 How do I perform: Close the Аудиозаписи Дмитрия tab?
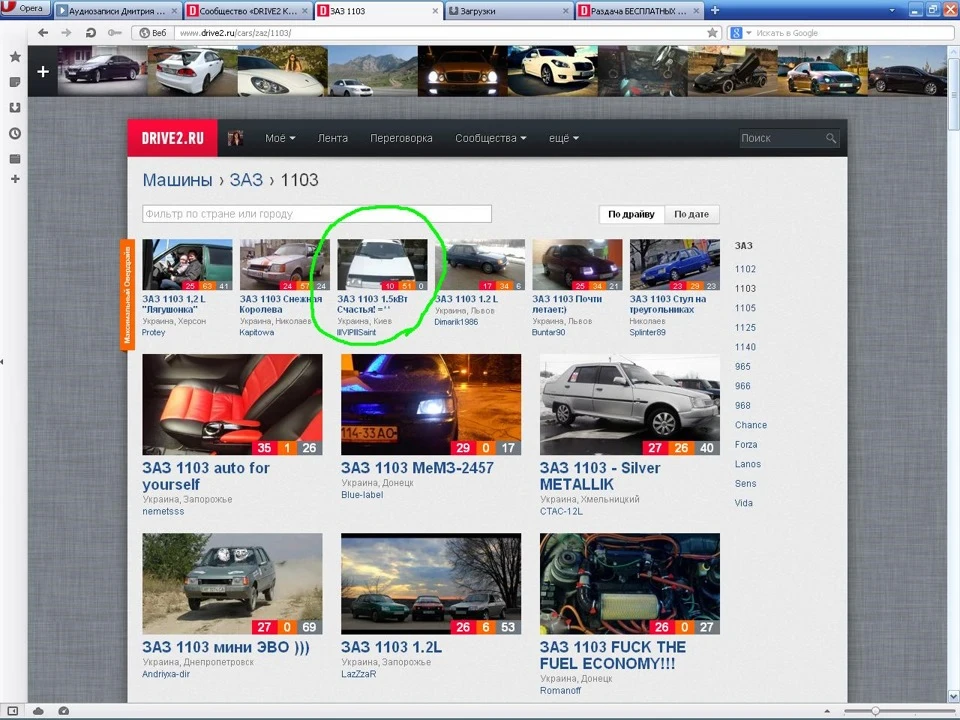(x=174, y=11)
